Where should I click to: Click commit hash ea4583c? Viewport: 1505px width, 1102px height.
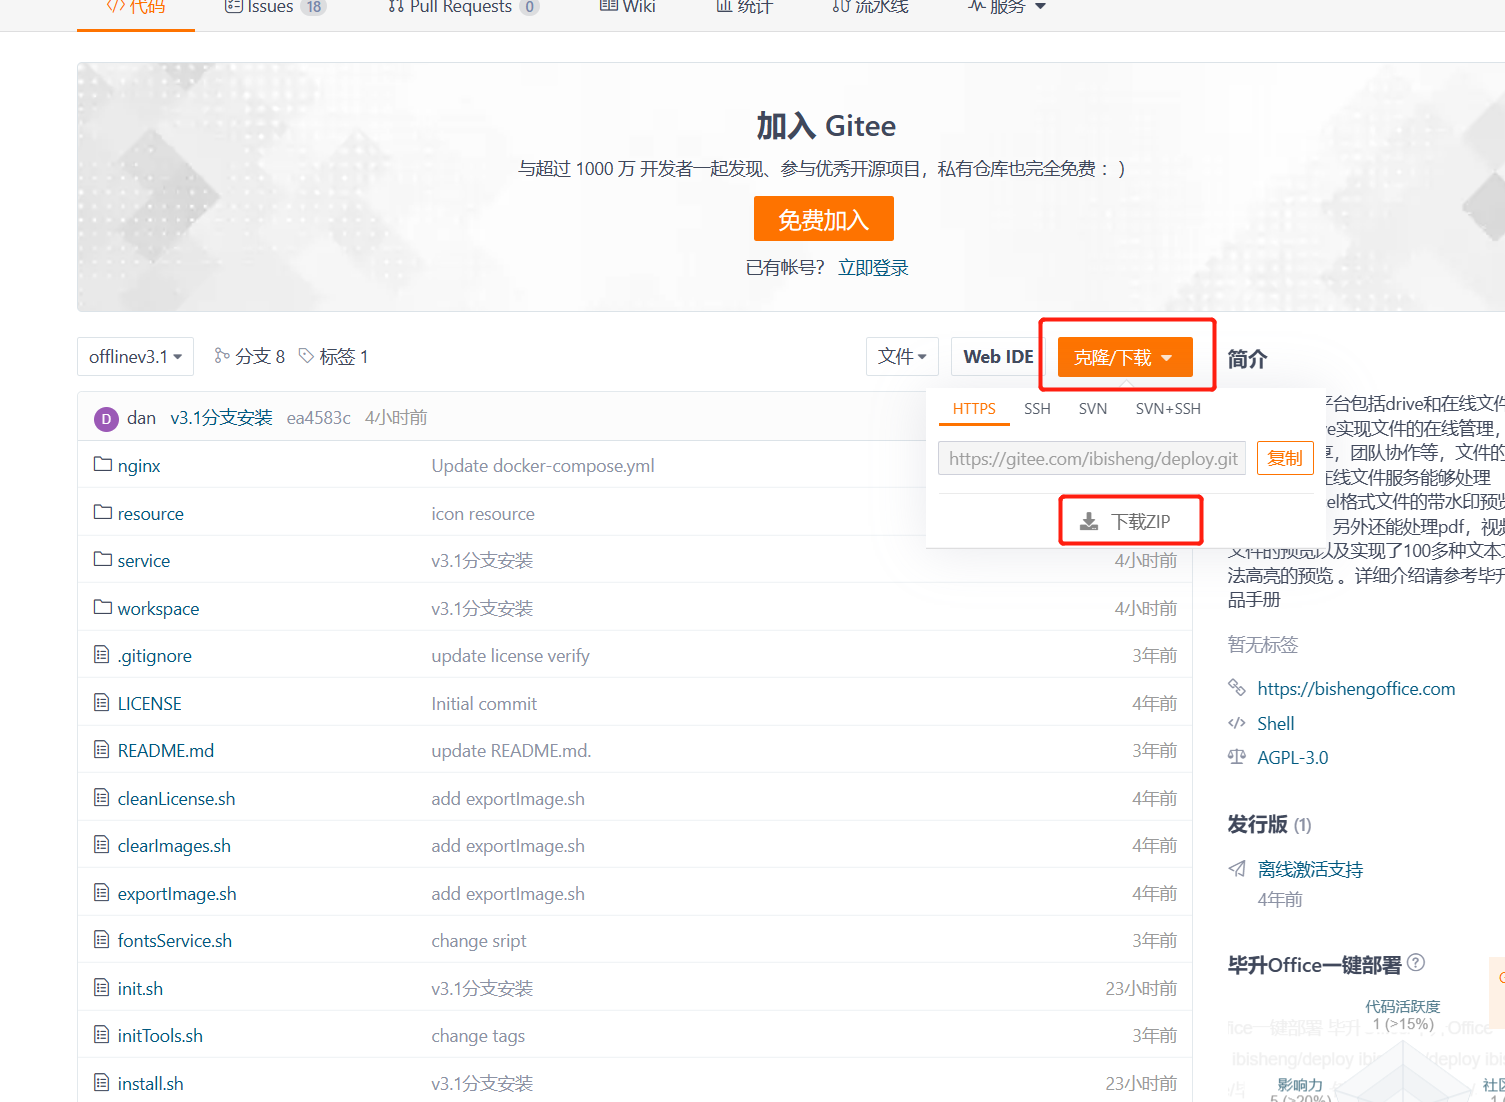click(x=319, y=418)
